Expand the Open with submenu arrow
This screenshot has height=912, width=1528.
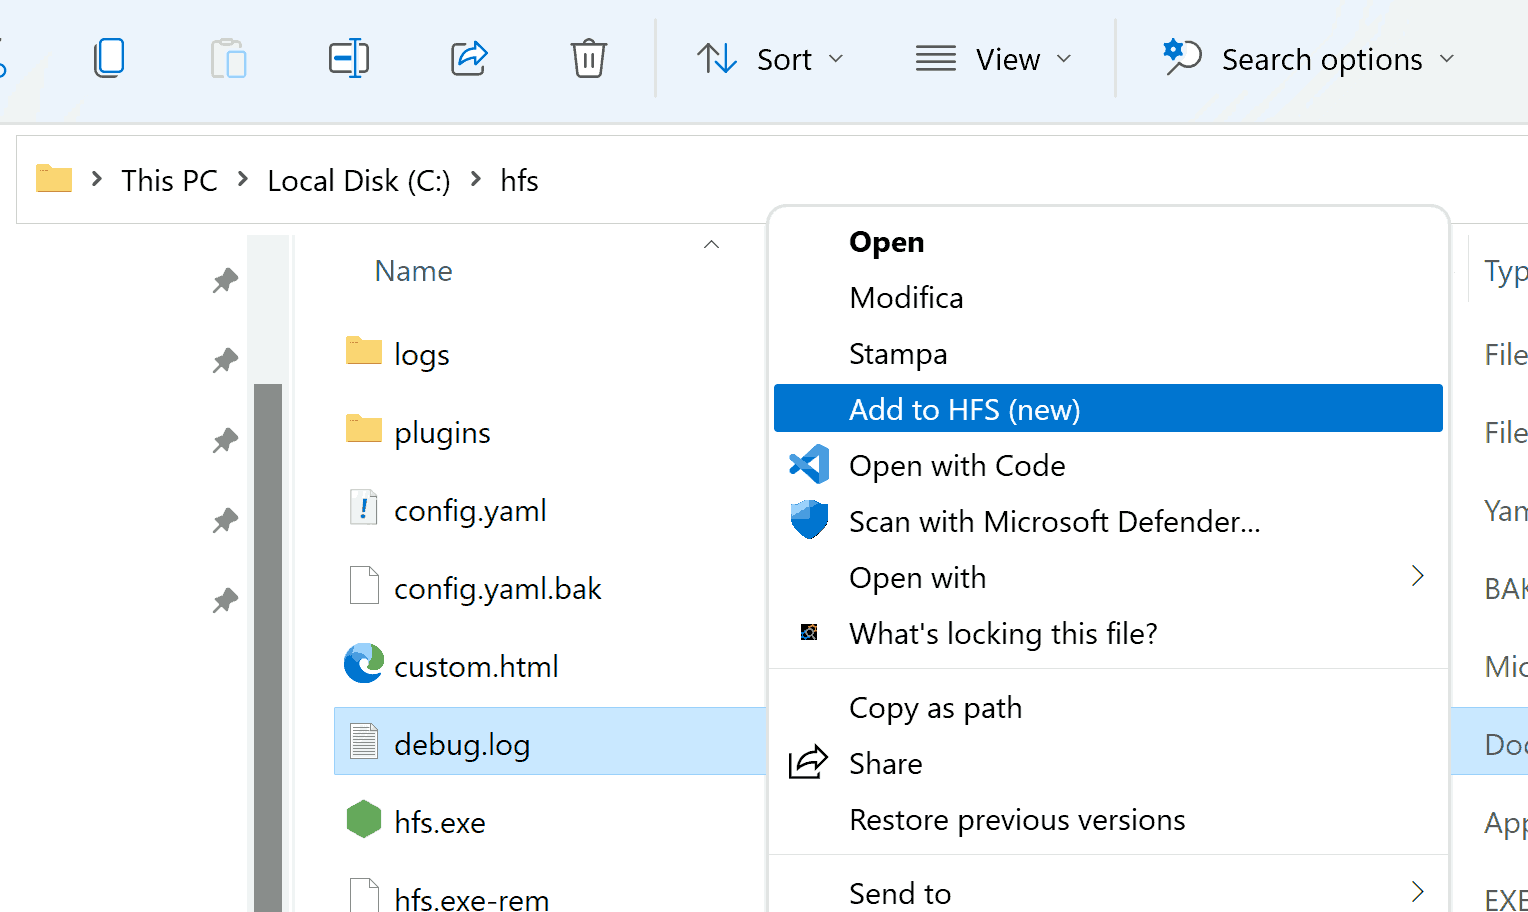coord(1417,576)
